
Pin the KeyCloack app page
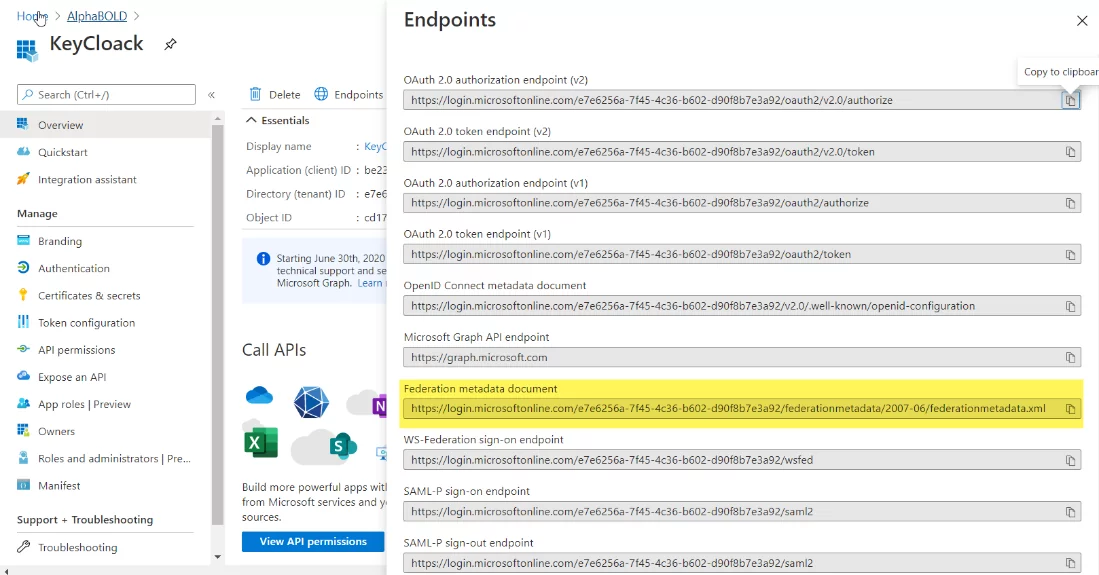click(x=170, y=44)
